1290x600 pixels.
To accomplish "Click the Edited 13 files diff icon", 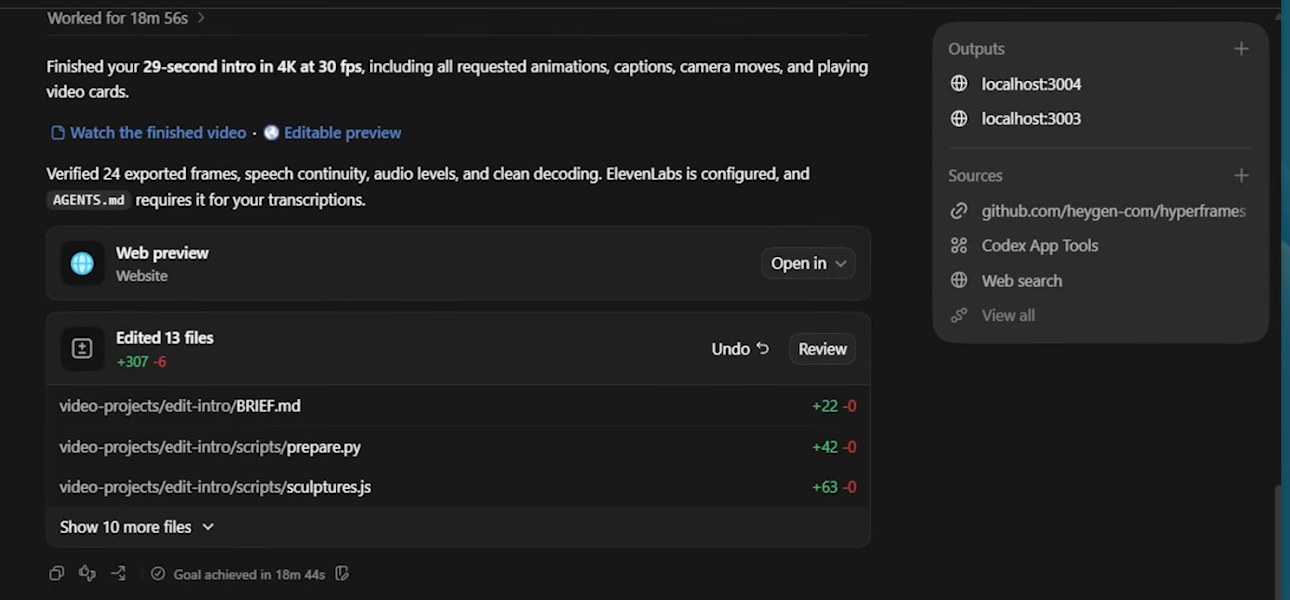I will [82, 349].
